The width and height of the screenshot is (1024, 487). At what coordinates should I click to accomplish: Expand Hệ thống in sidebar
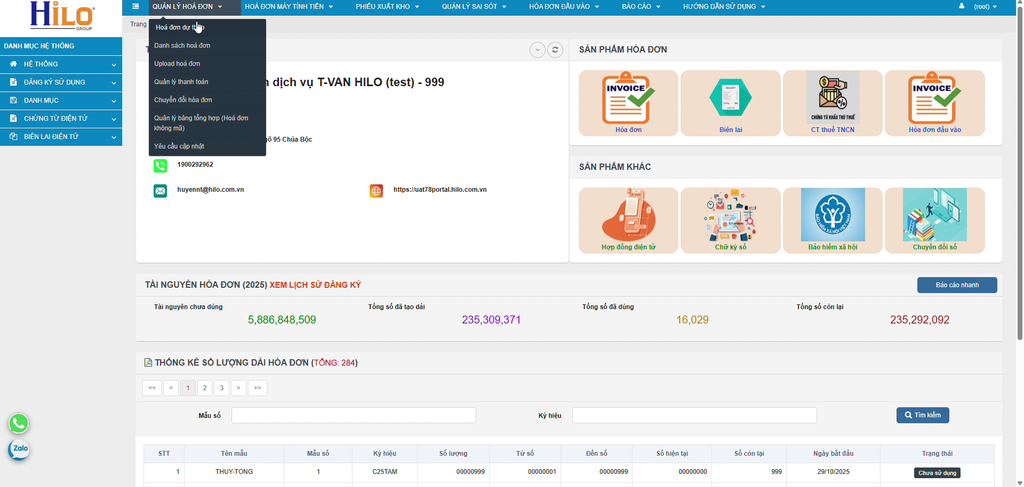pyautogui.click(x=60, y=64)
